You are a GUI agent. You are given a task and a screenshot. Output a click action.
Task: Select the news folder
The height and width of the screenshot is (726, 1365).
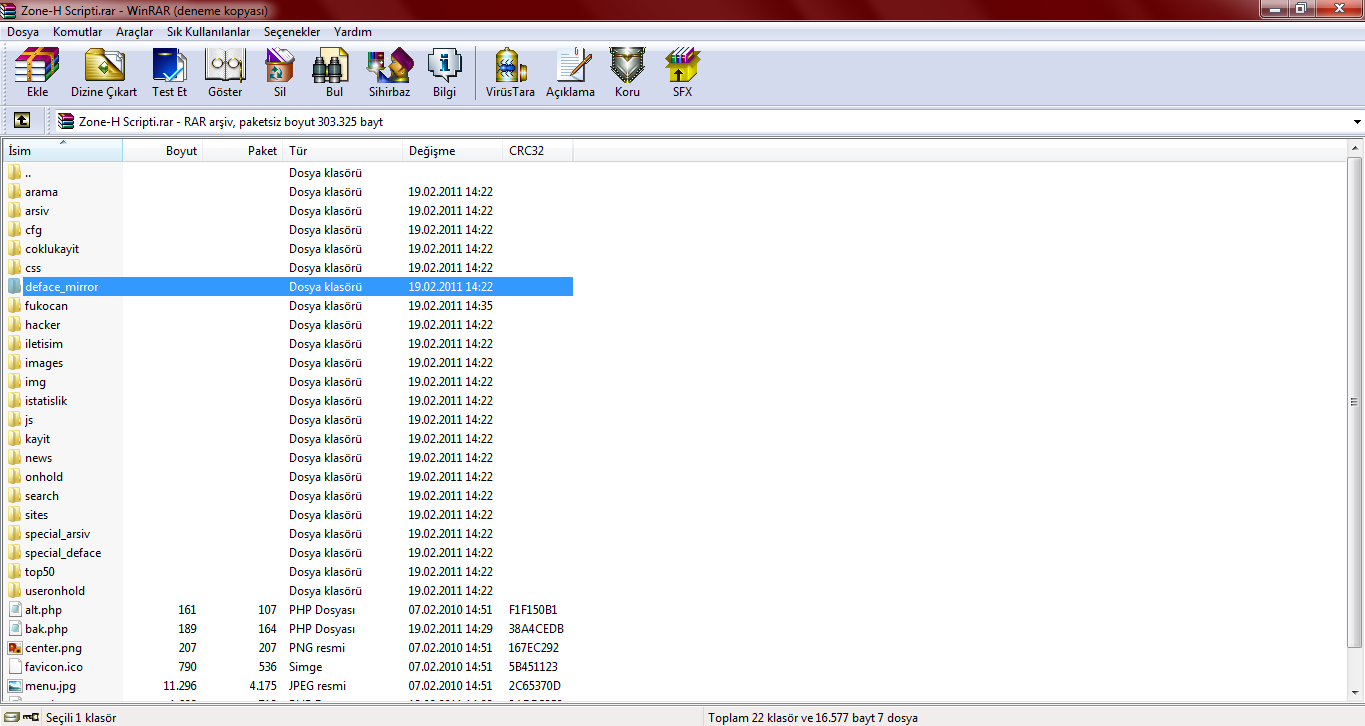click(x=39, y=458)
